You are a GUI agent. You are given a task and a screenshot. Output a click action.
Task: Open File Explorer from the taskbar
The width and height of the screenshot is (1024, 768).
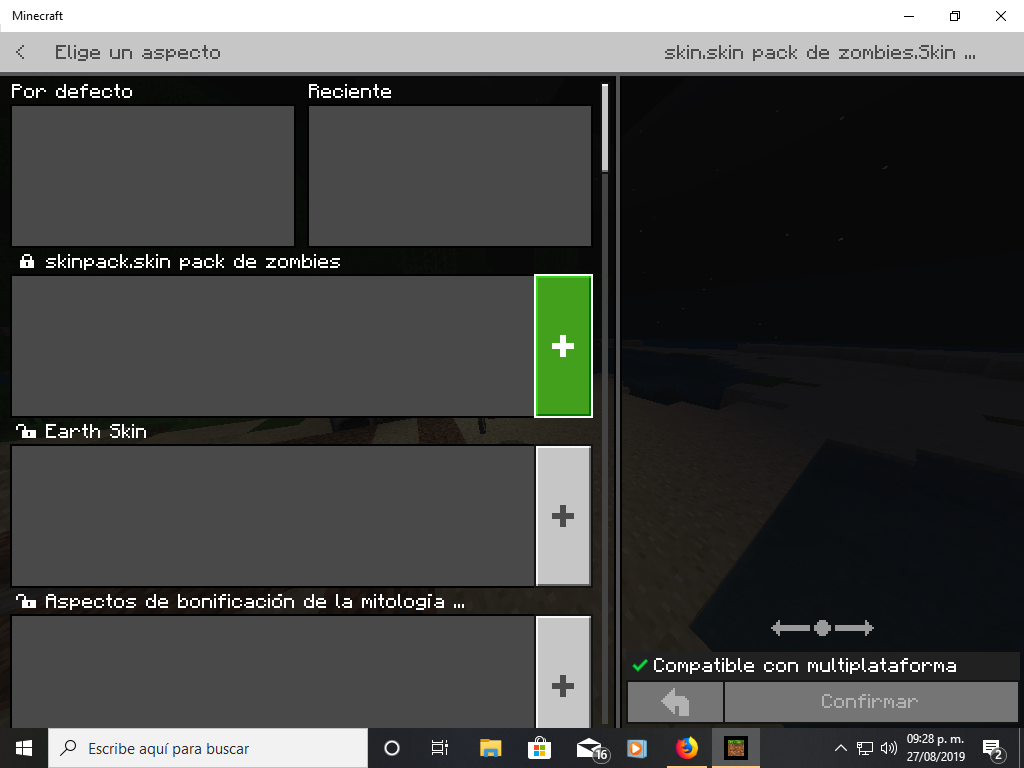(490, 748)
